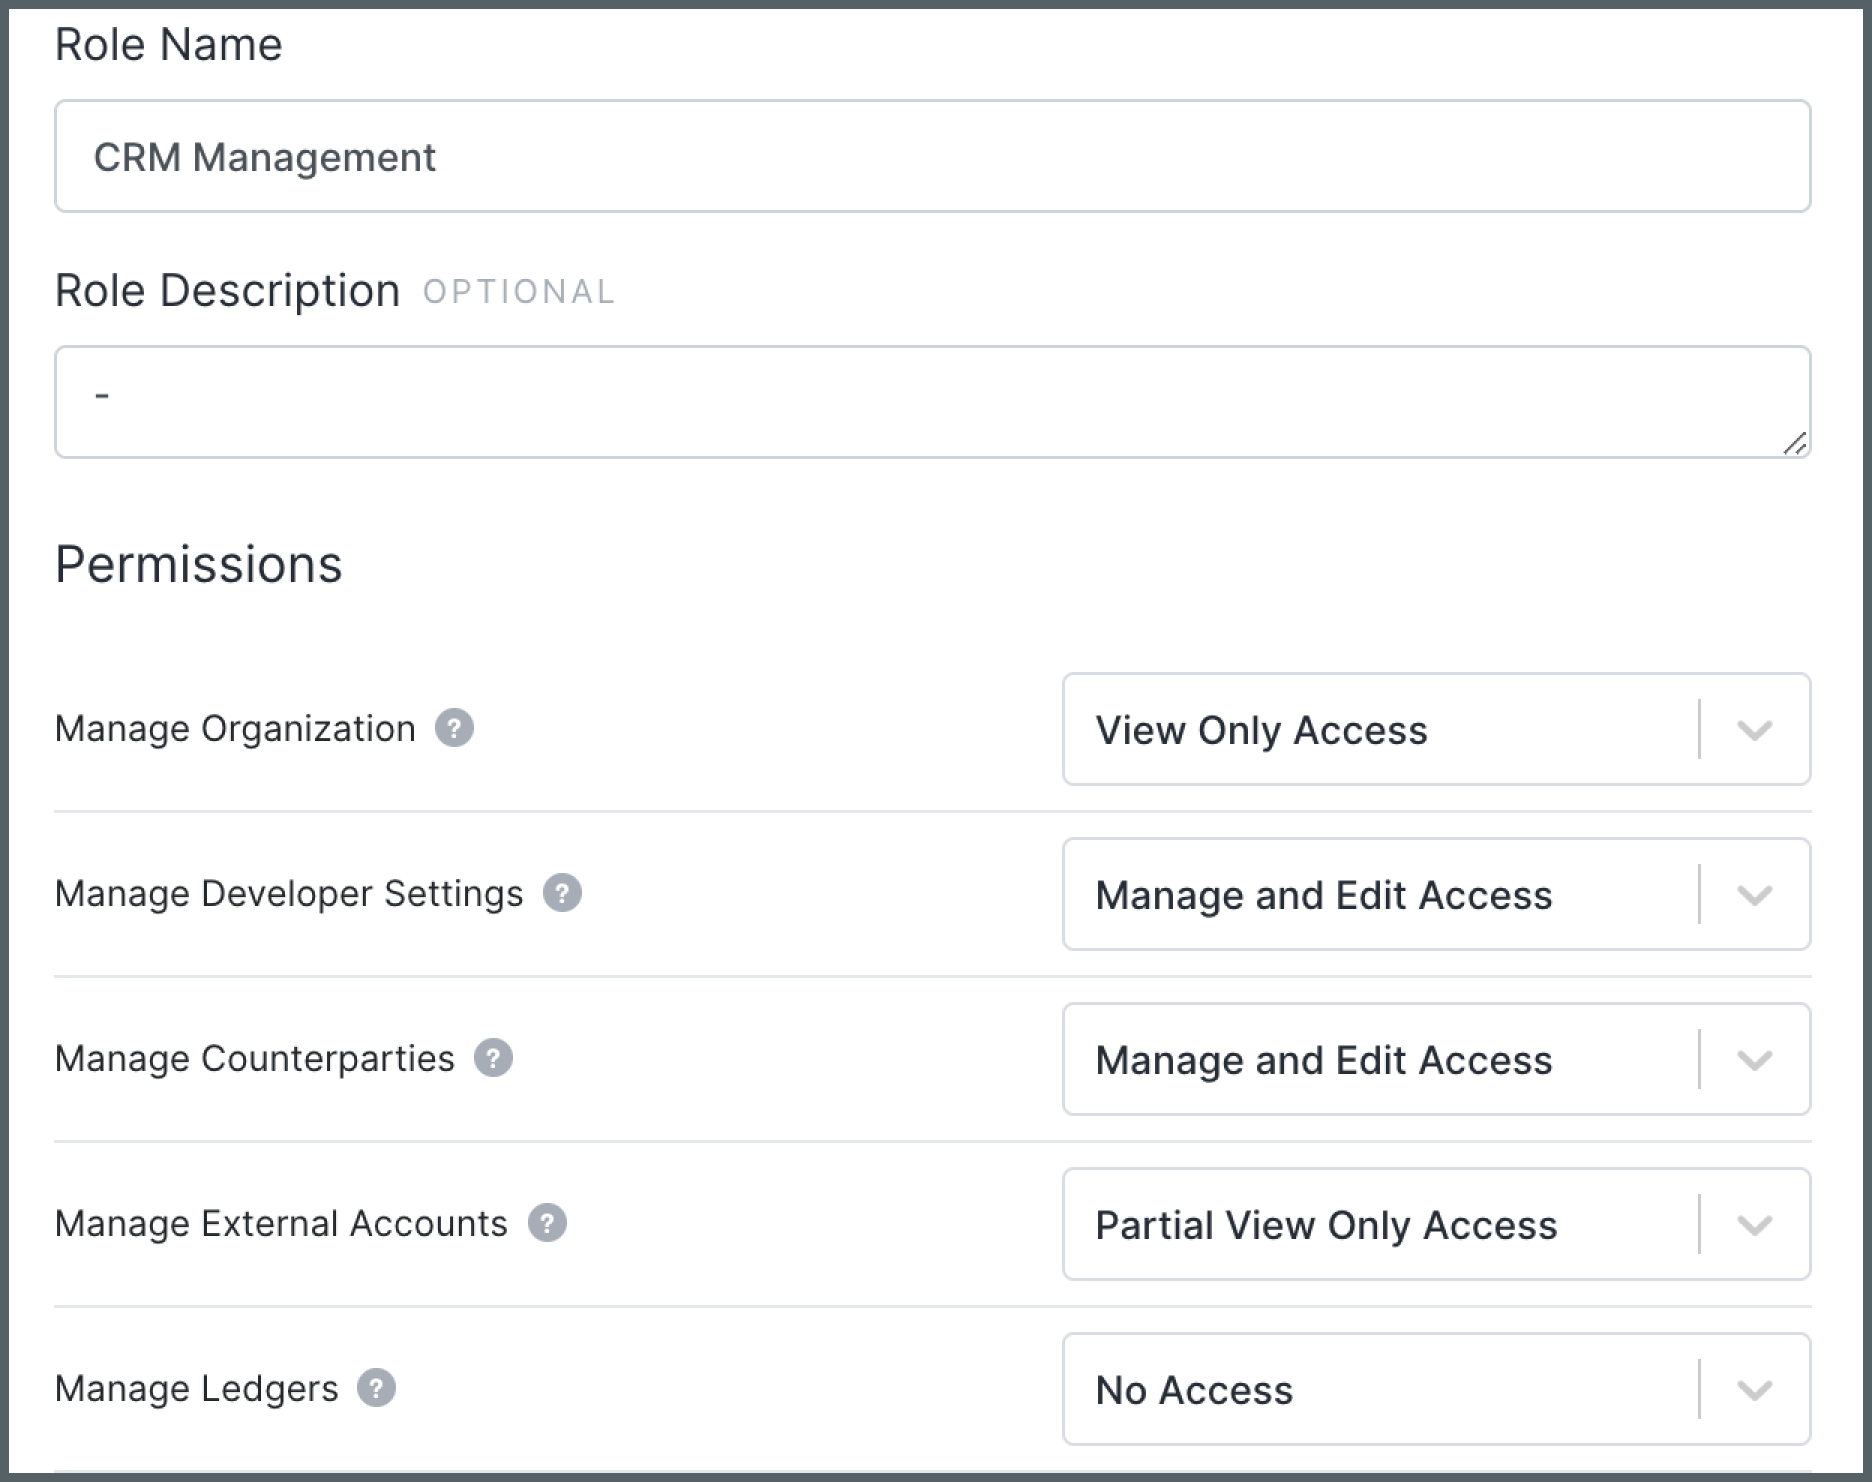Image resolution: width=1872 pixels, height=1482 pixels.
Task: Focus the Role Description text area
Action: point(932,402)
